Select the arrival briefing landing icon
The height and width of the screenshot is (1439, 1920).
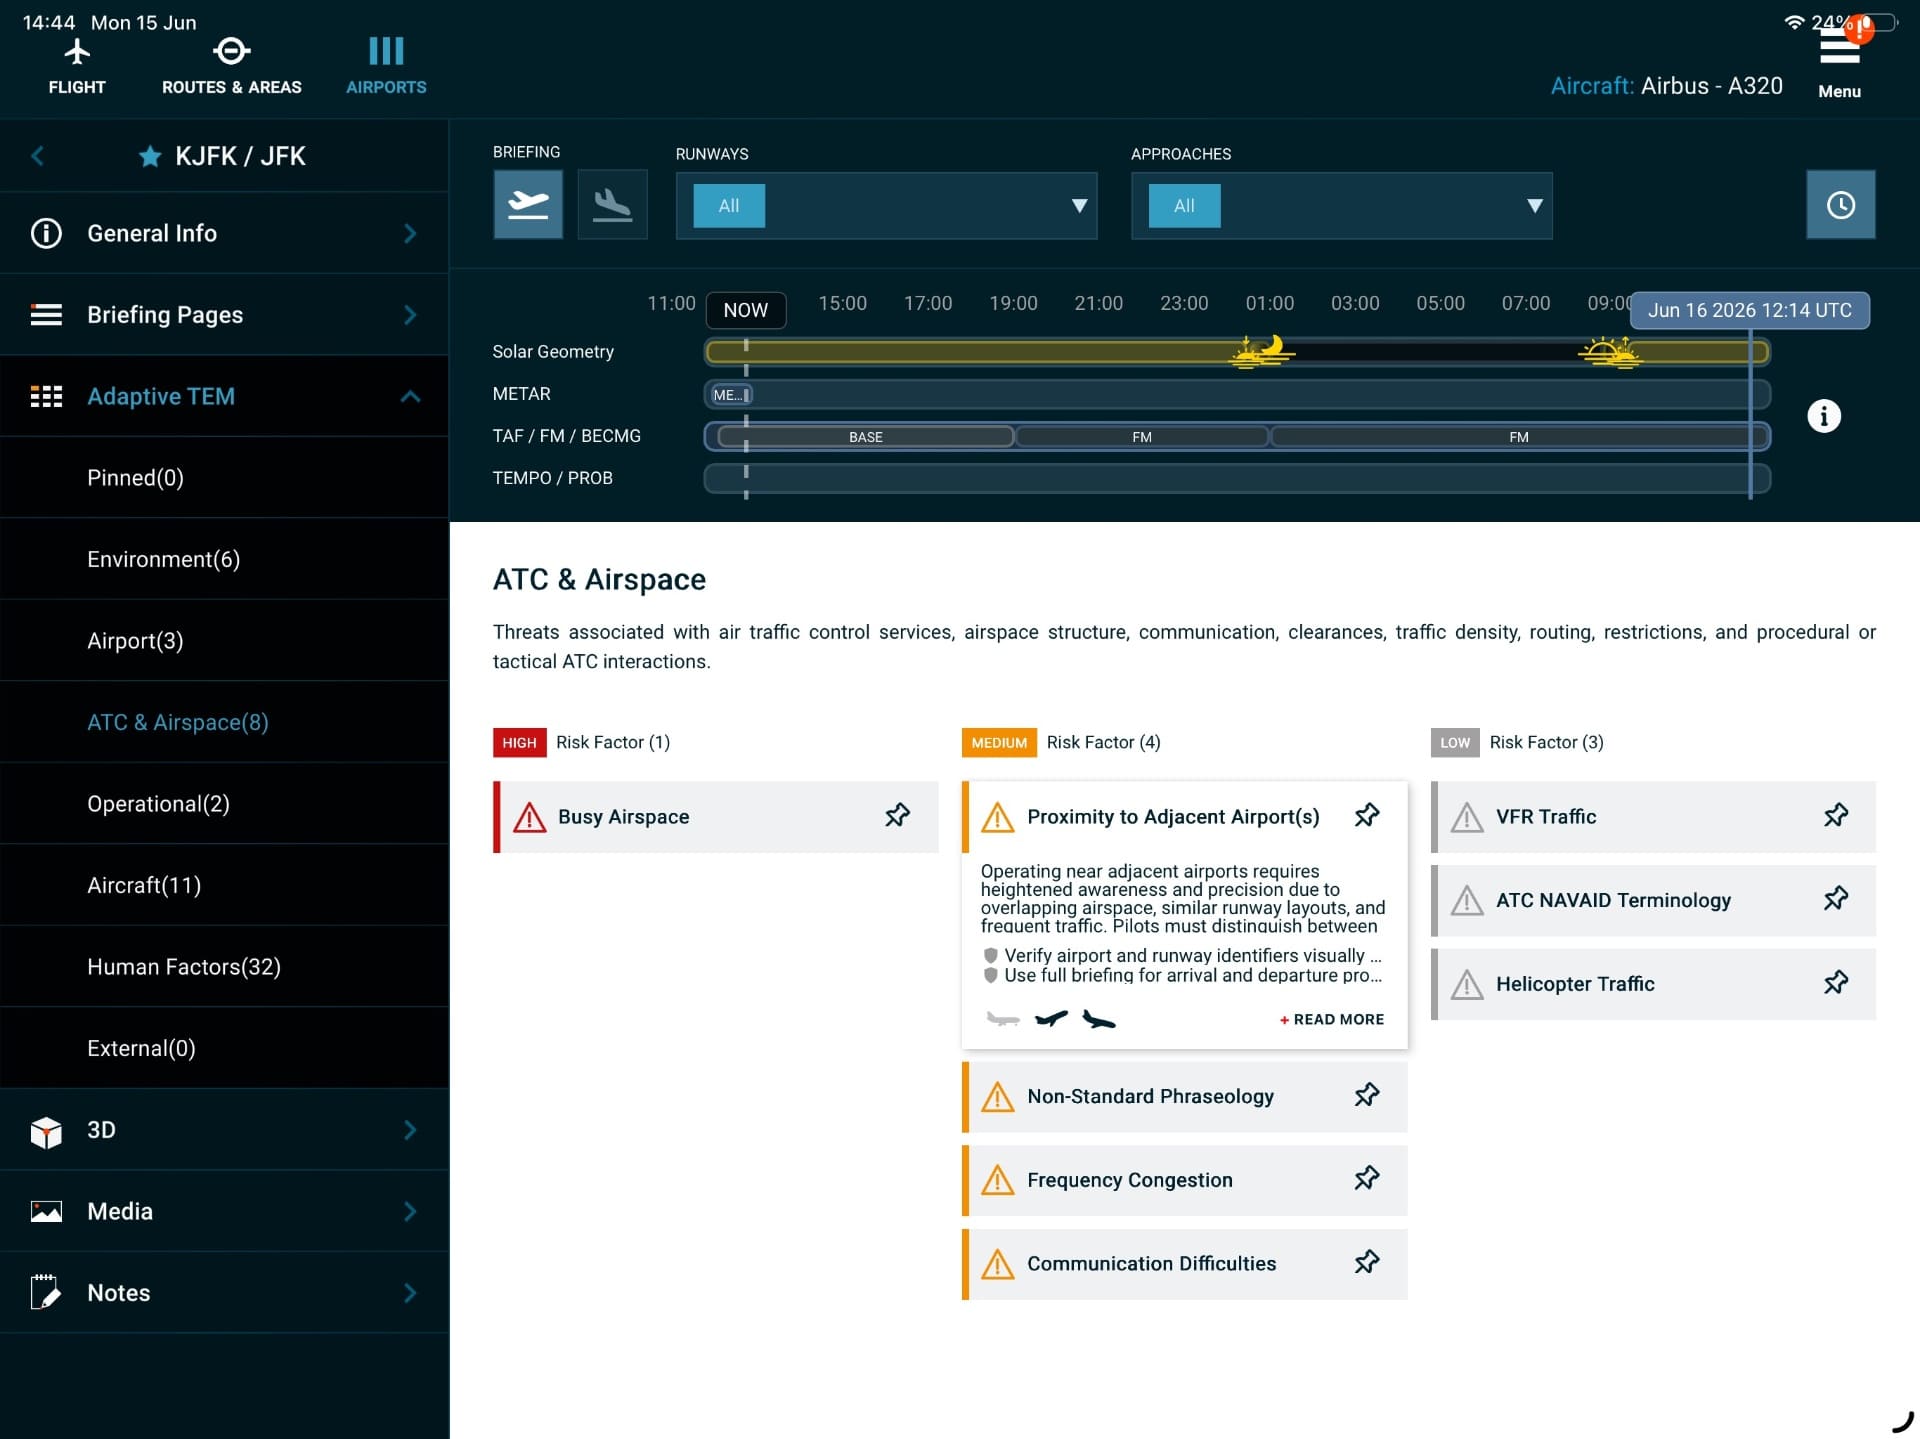[612, 205]
